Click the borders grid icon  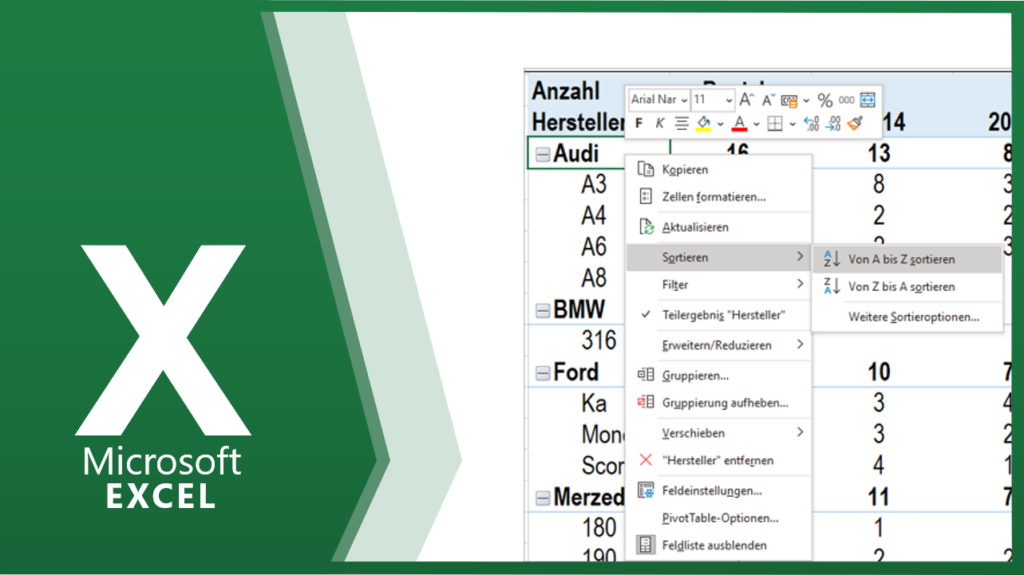click(x=775, y=123)
